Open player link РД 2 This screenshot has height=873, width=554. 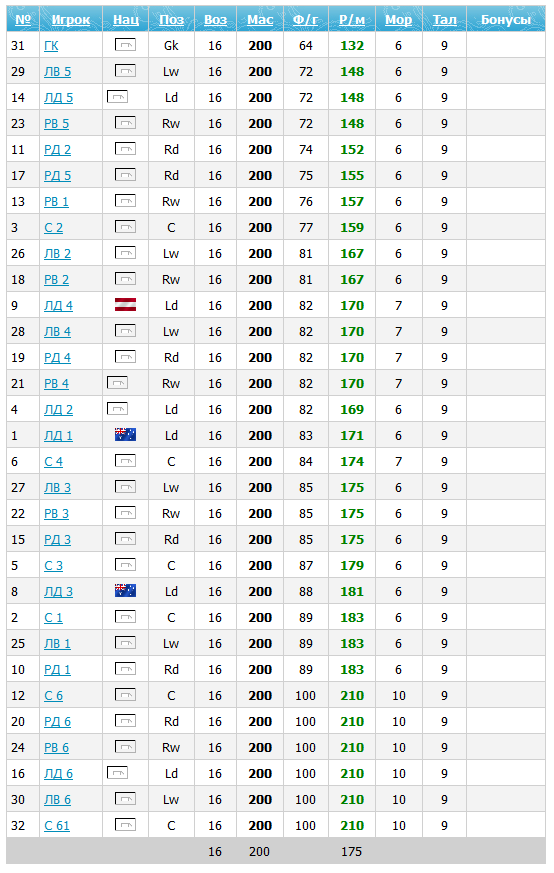[57, 150]
